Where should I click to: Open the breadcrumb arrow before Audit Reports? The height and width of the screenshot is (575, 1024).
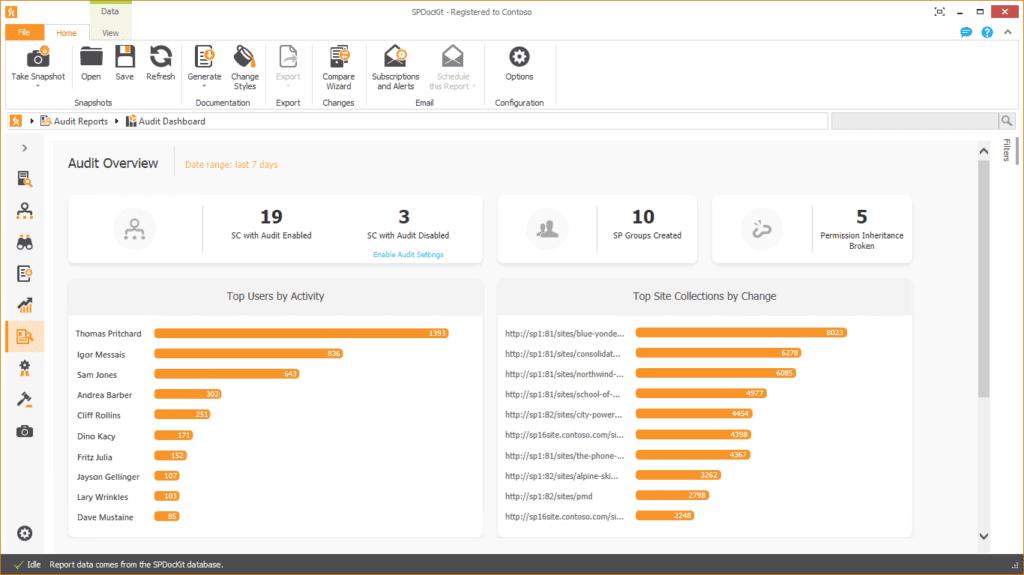click(x=31, y=121)
